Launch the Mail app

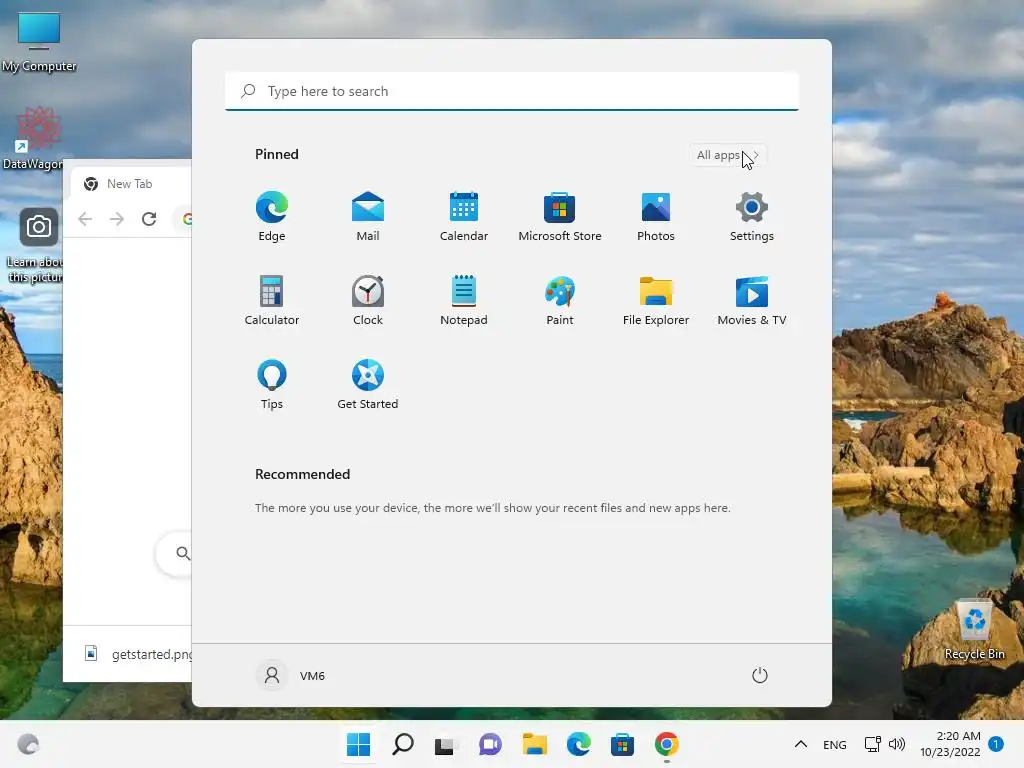(368, 217)
